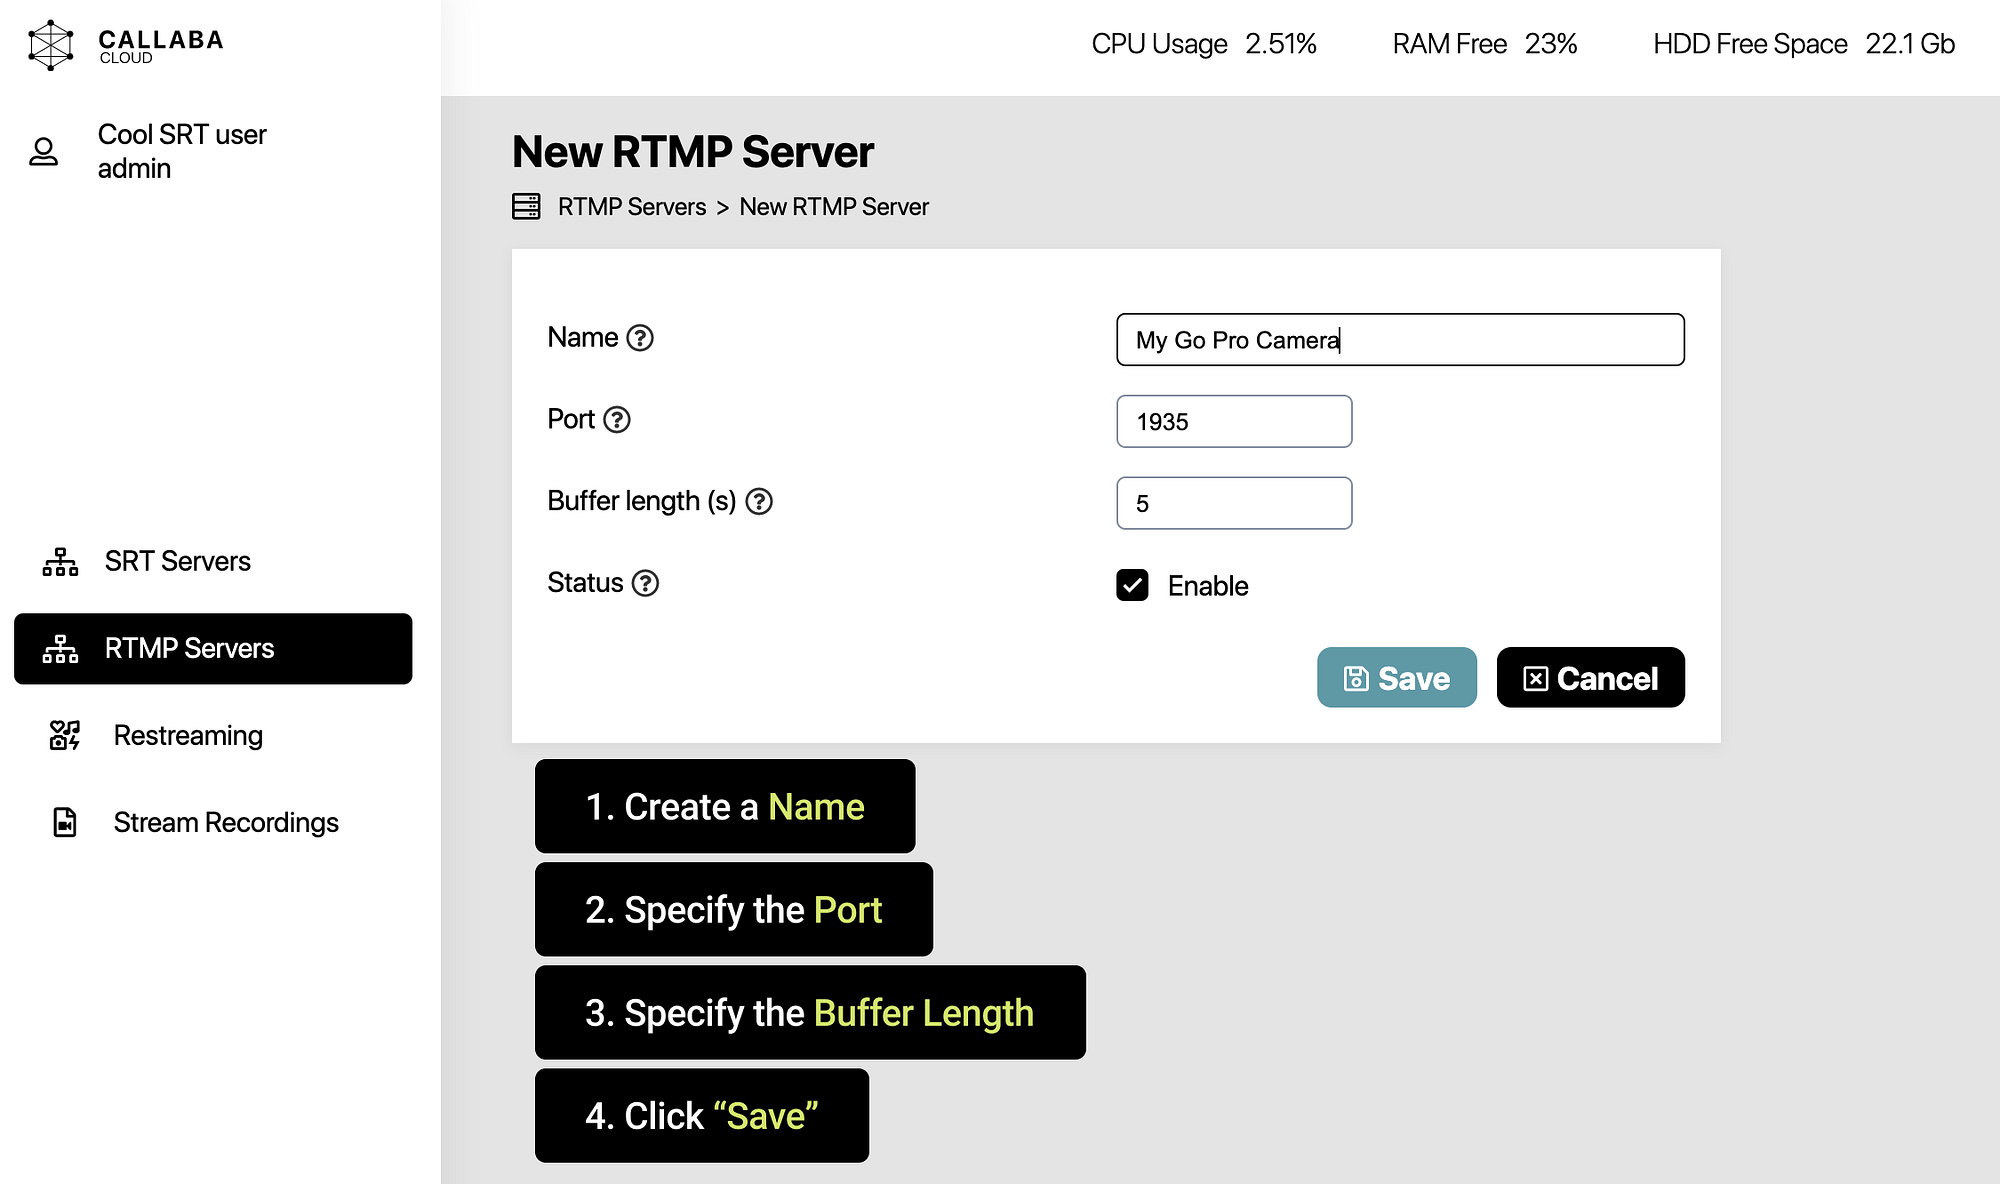Click the CPU Usage 2.51% readout
2000x1184 pixels.
tap(1204, 44)
